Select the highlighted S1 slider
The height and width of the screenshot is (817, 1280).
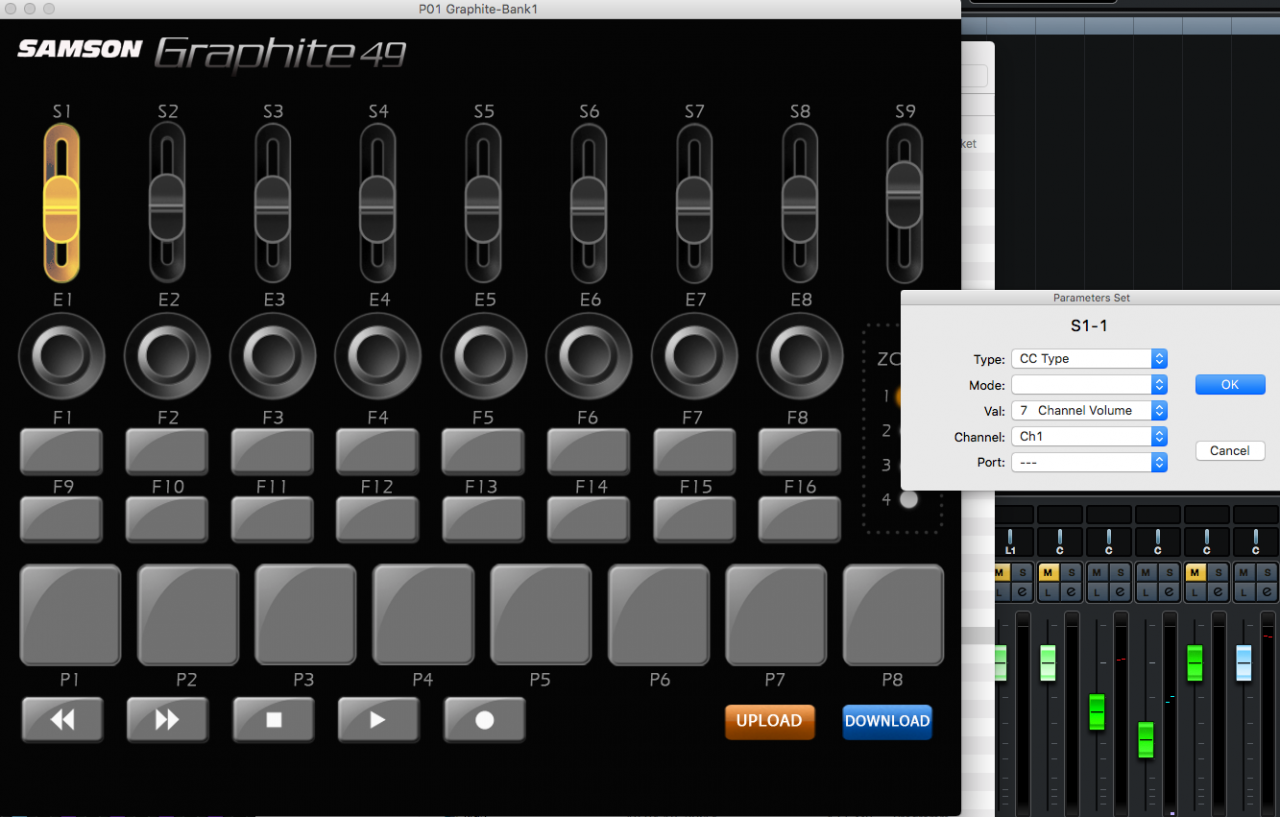62,204
